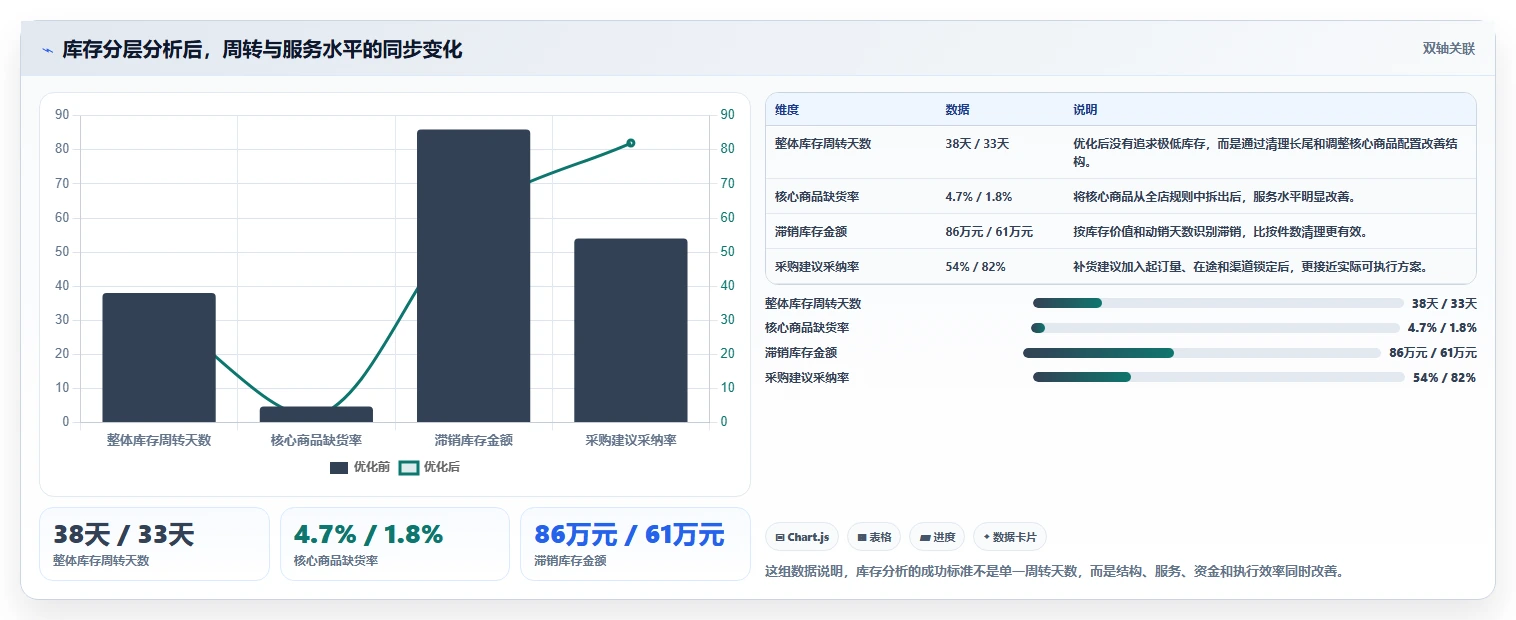Click the 38天 / 33天 value beside progress bar
Screen dimensions: 1516x620
pyautogui.click(x=1444, y=303)
